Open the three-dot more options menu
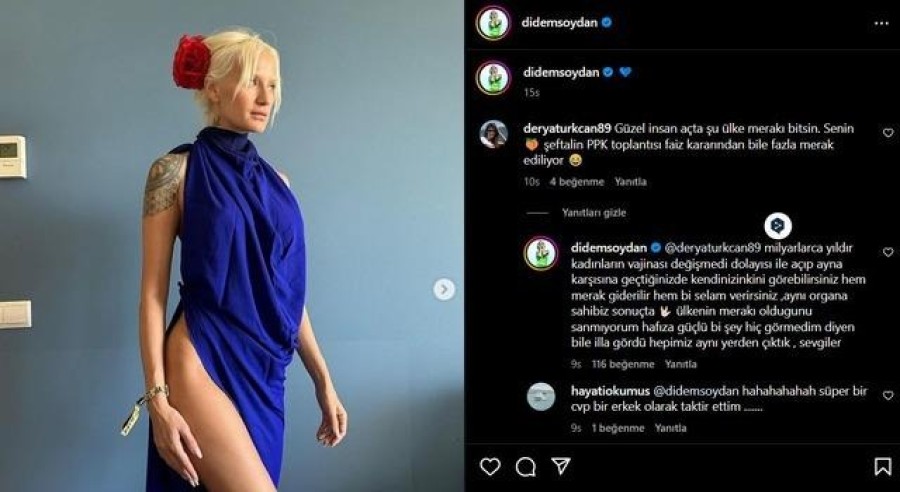The height and width of the screenshot is (492, 900). (881, 24)
